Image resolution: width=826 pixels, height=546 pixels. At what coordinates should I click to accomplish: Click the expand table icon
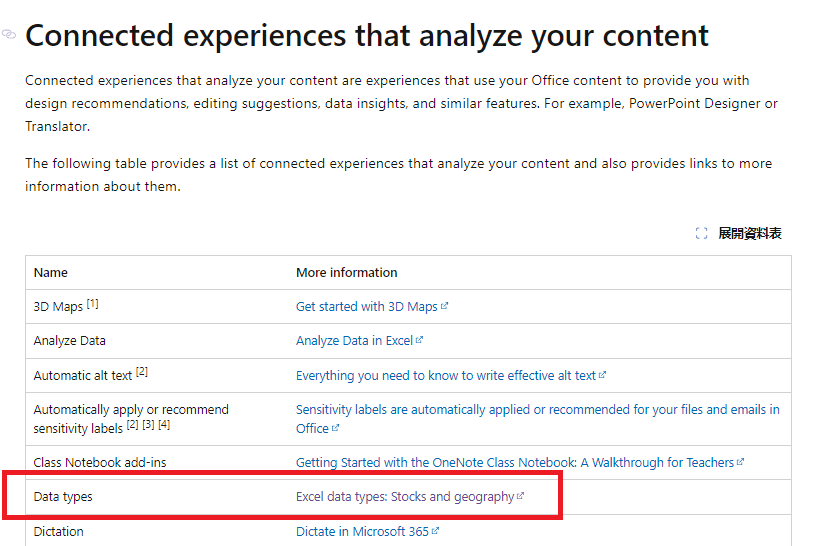[x=702, y=233]
